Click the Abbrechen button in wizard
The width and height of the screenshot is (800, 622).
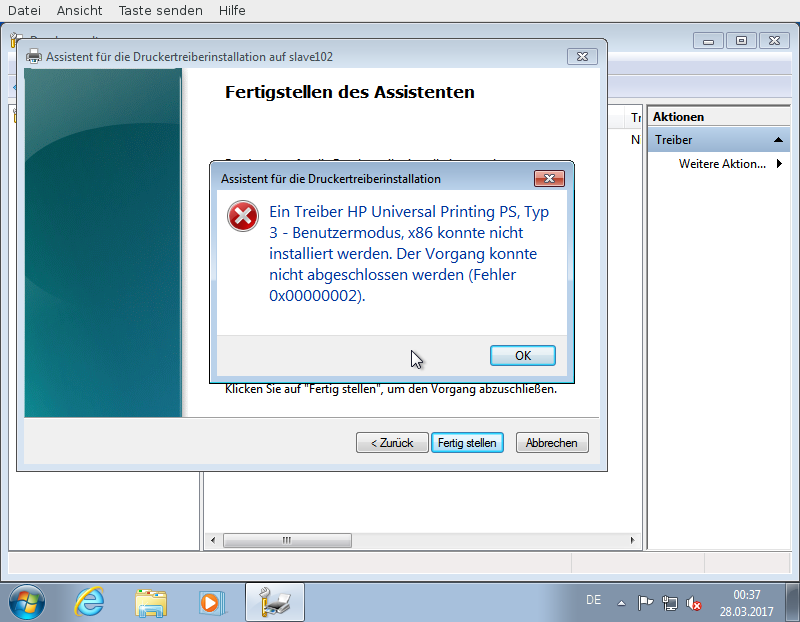552,443
